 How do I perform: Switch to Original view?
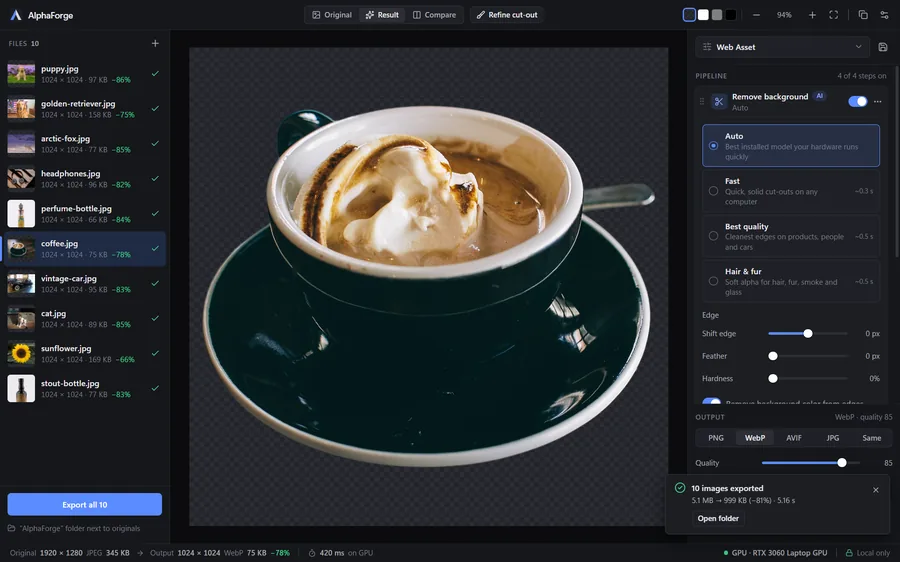click(332, 15)
